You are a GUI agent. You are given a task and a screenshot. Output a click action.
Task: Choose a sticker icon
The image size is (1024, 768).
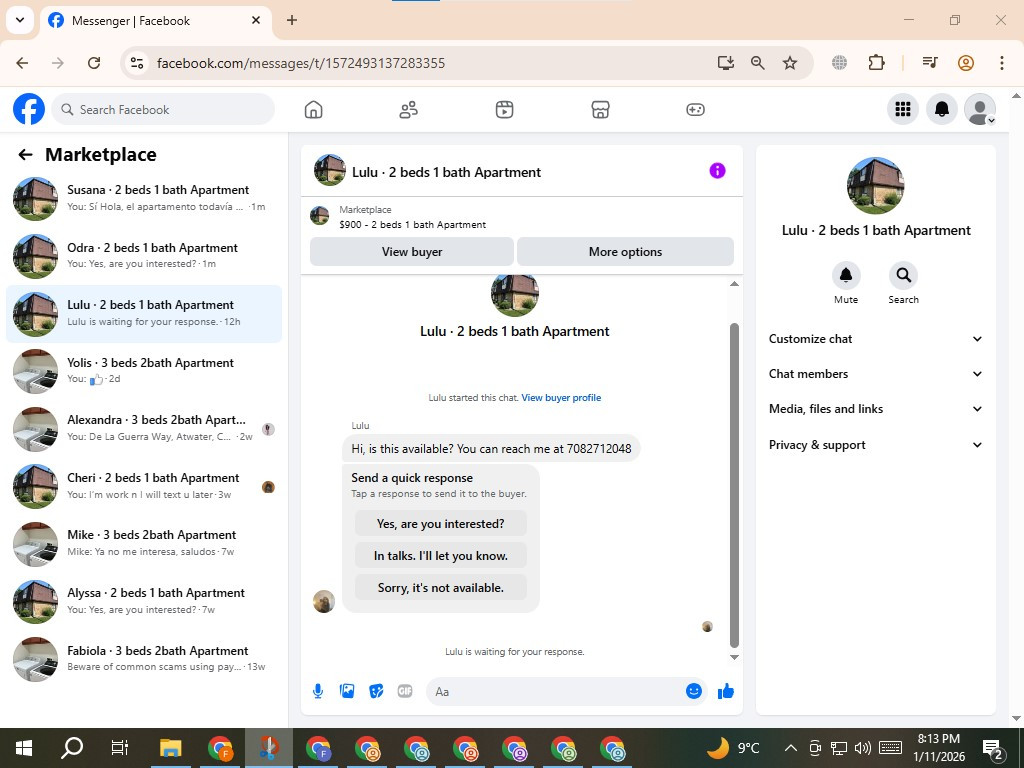point(376,691)
